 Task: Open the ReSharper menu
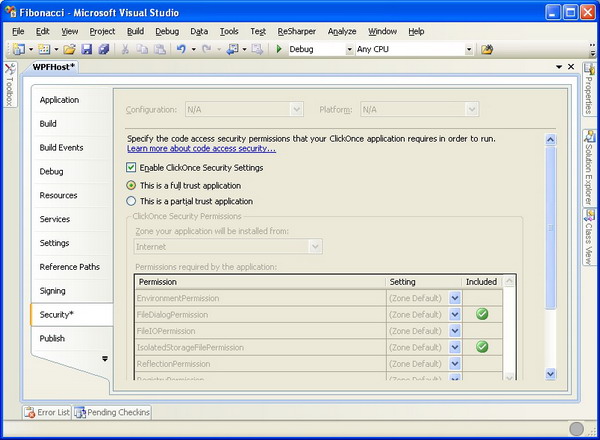297,31
